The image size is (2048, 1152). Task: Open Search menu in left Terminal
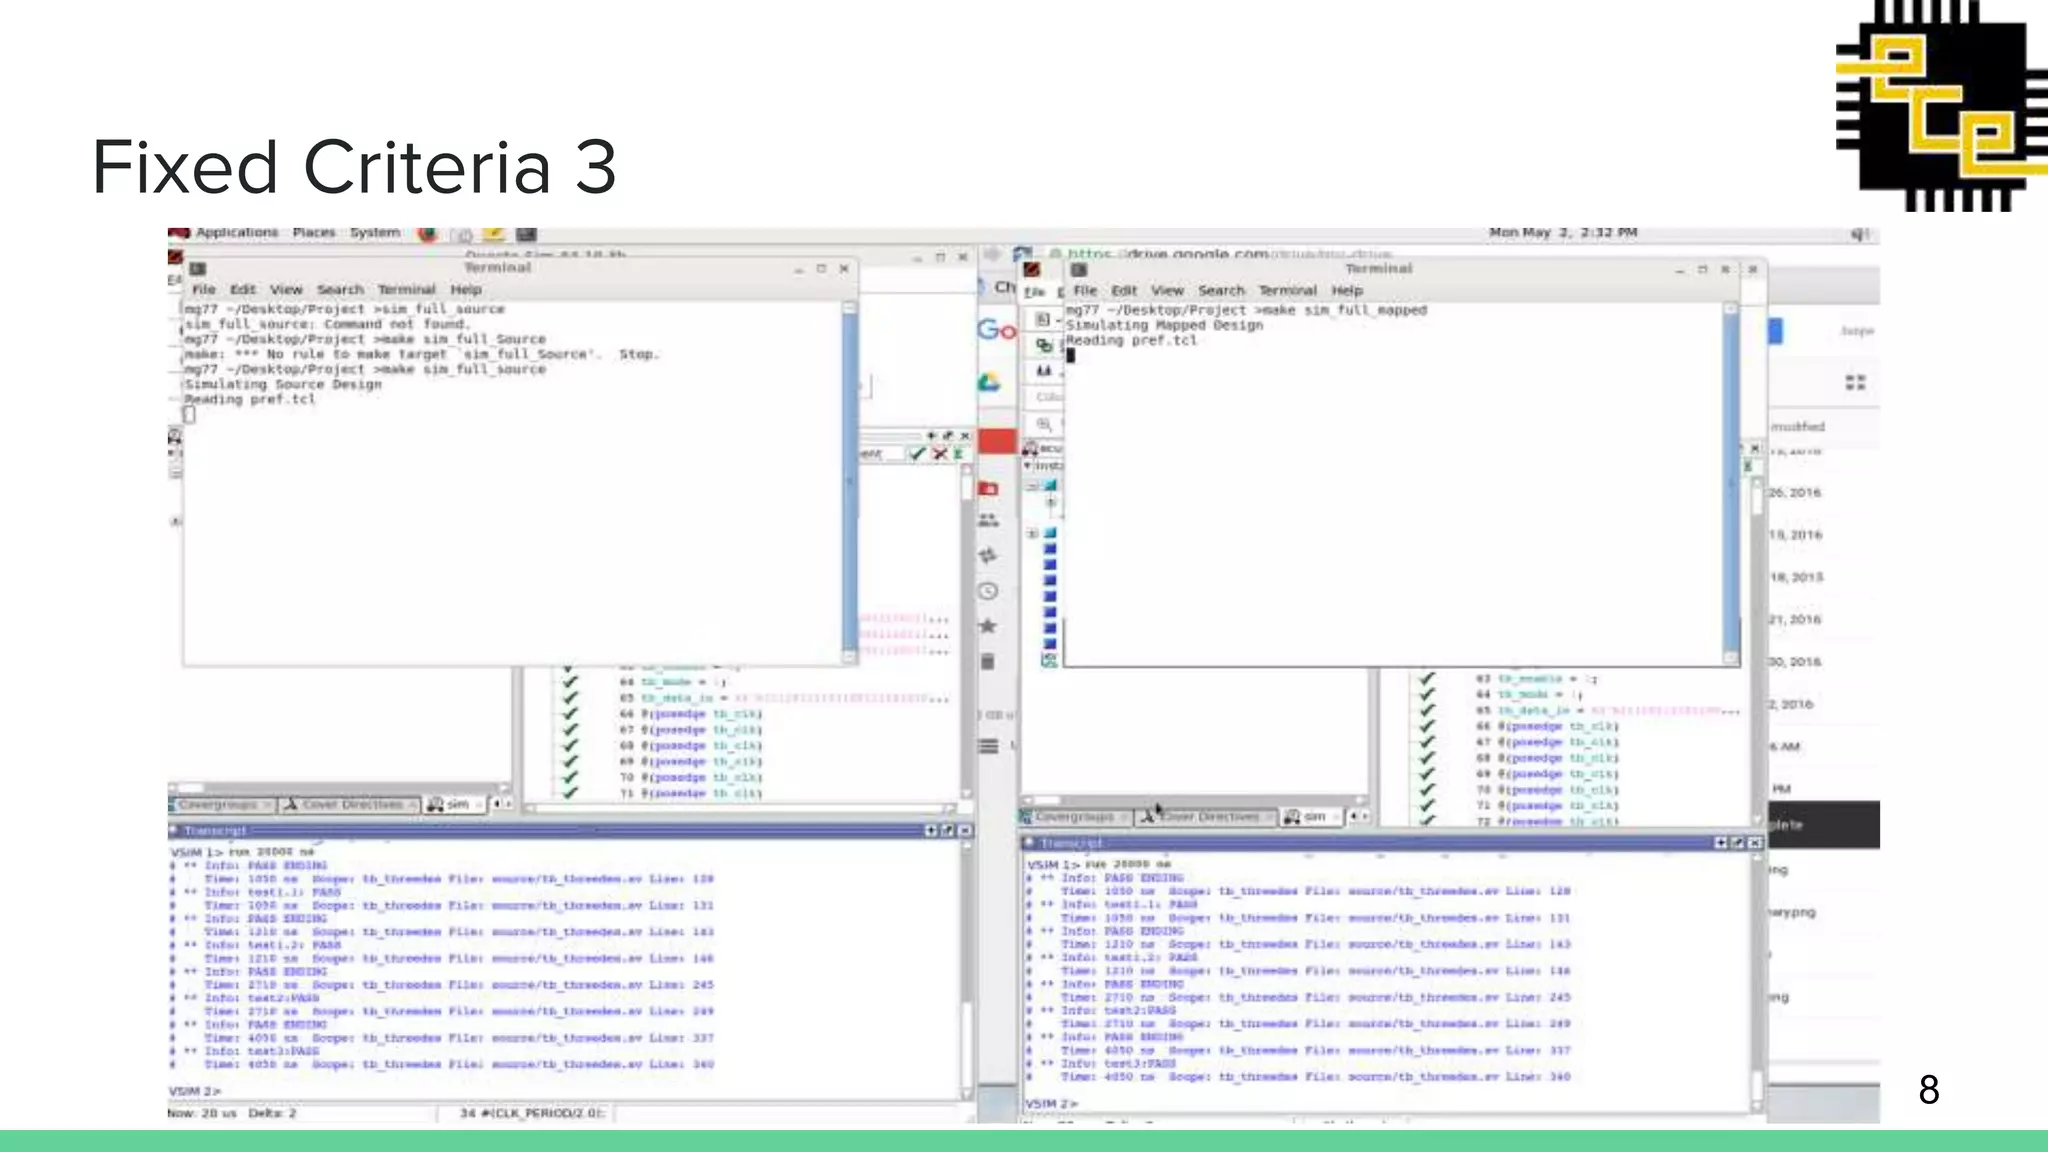pos(340,290)
